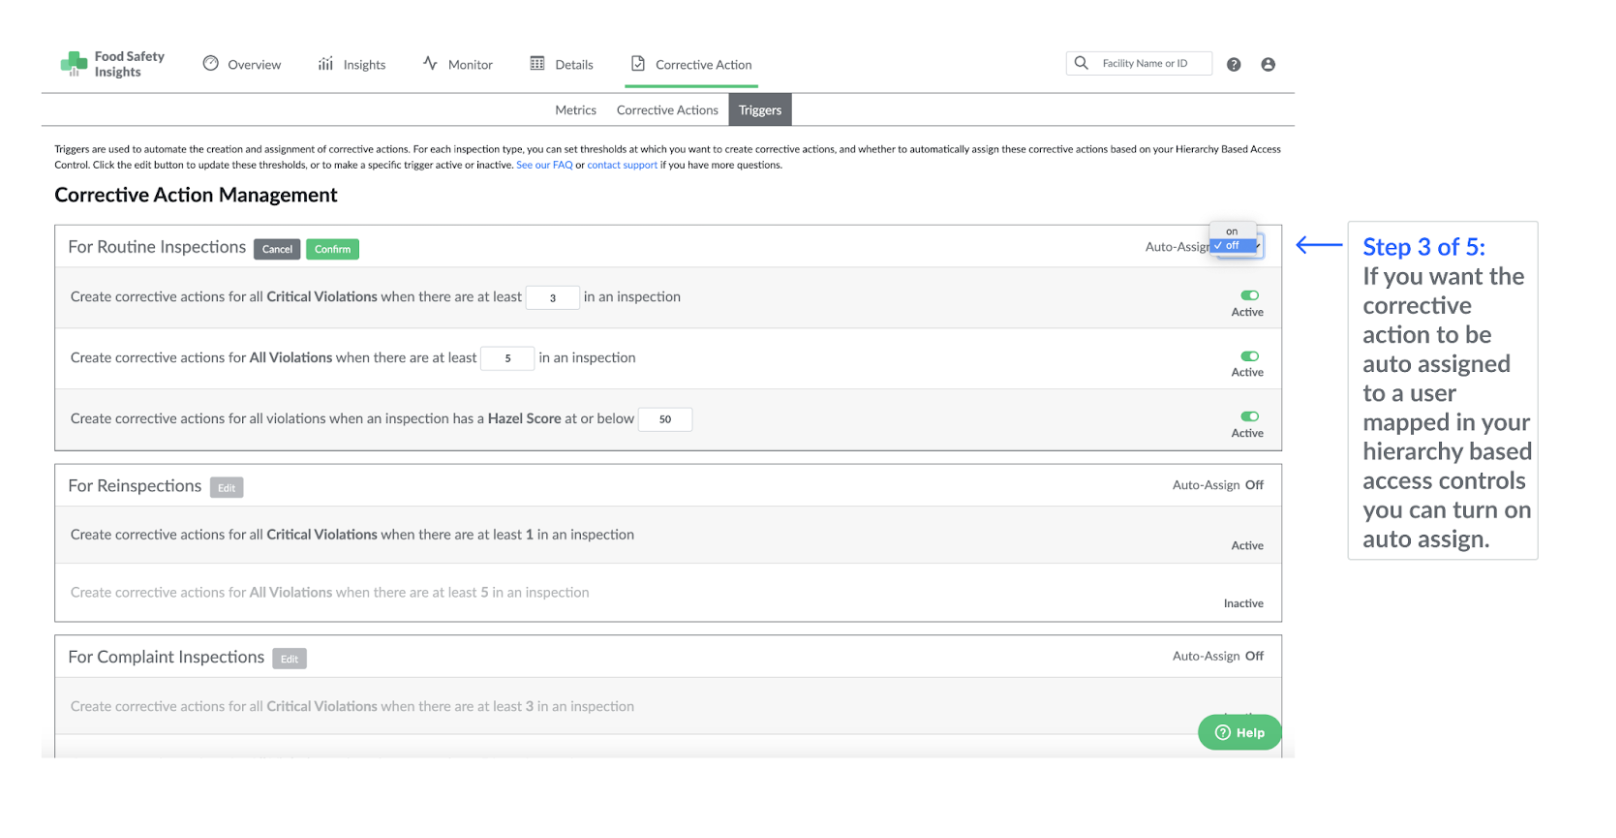Click the Details table icon

pyautogui.click(x=537, y=64)
